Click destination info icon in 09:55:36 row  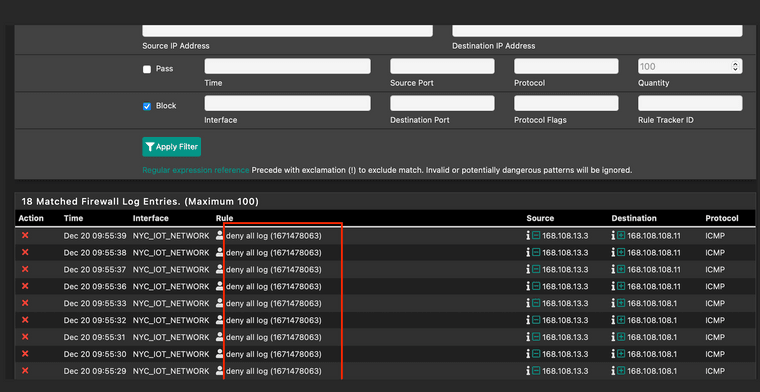(614, 287)
